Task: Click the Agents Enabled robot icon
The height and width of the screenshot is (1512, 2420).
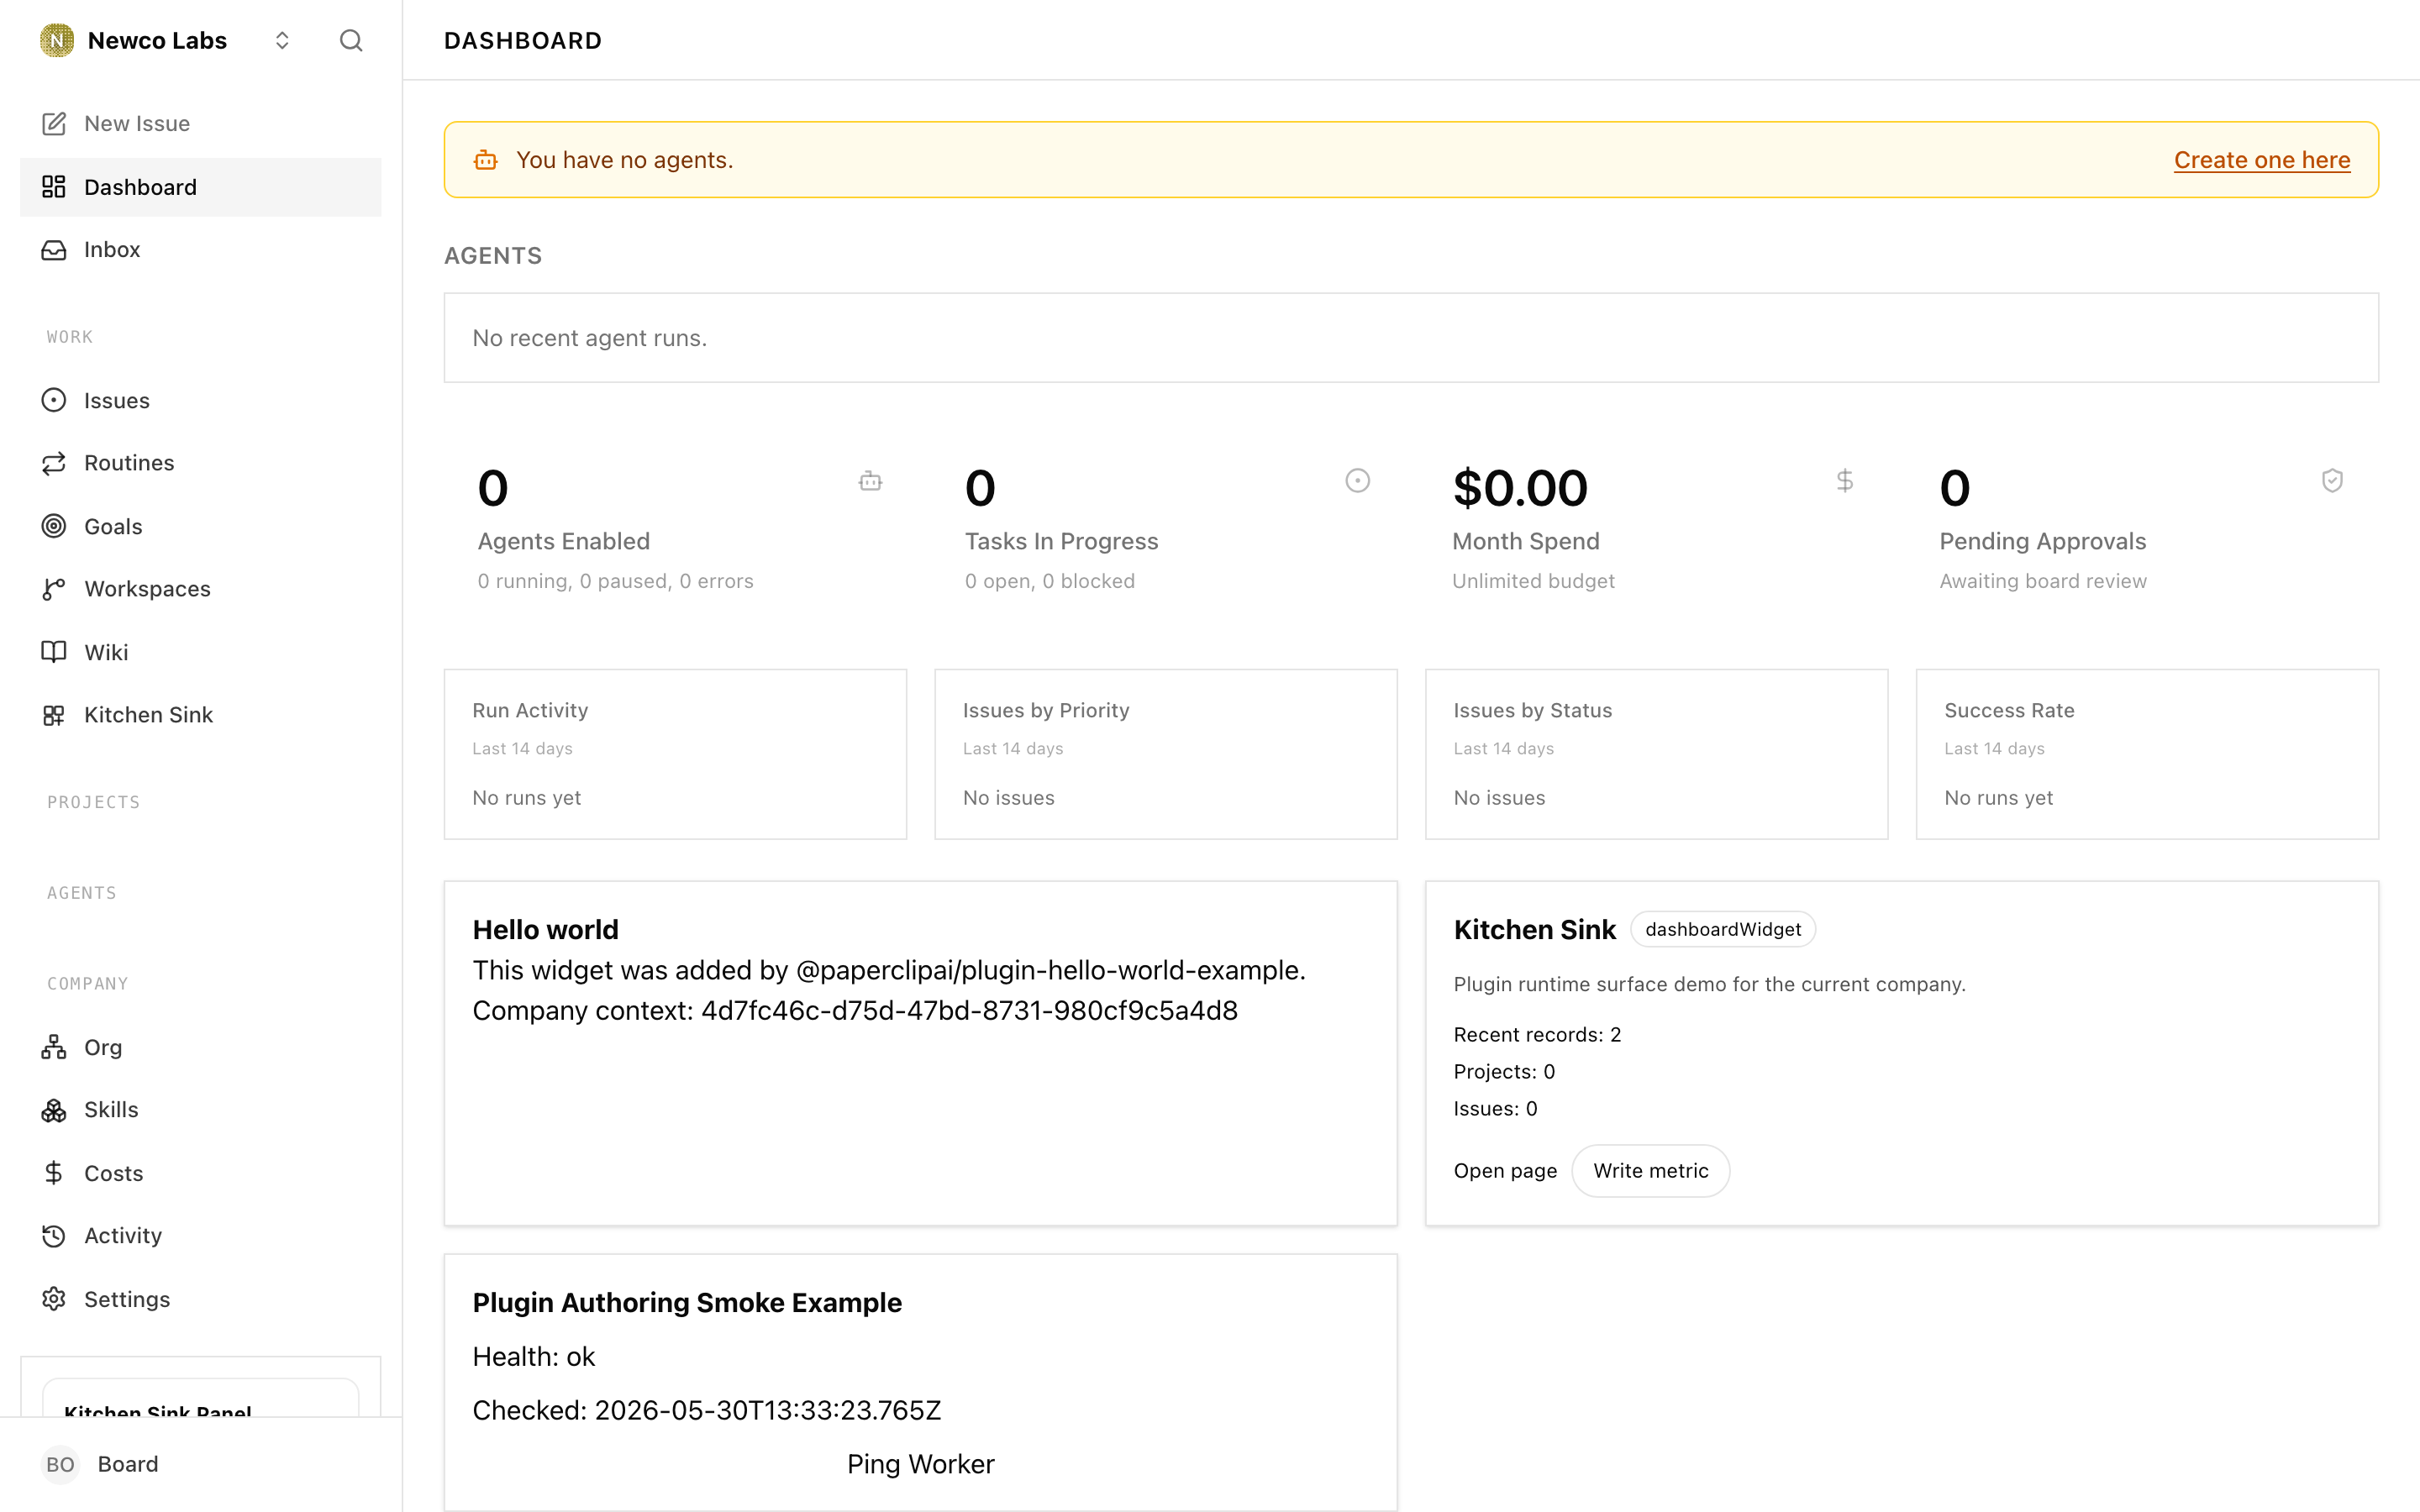Action: pyautogui.click(x=870, y=481)
